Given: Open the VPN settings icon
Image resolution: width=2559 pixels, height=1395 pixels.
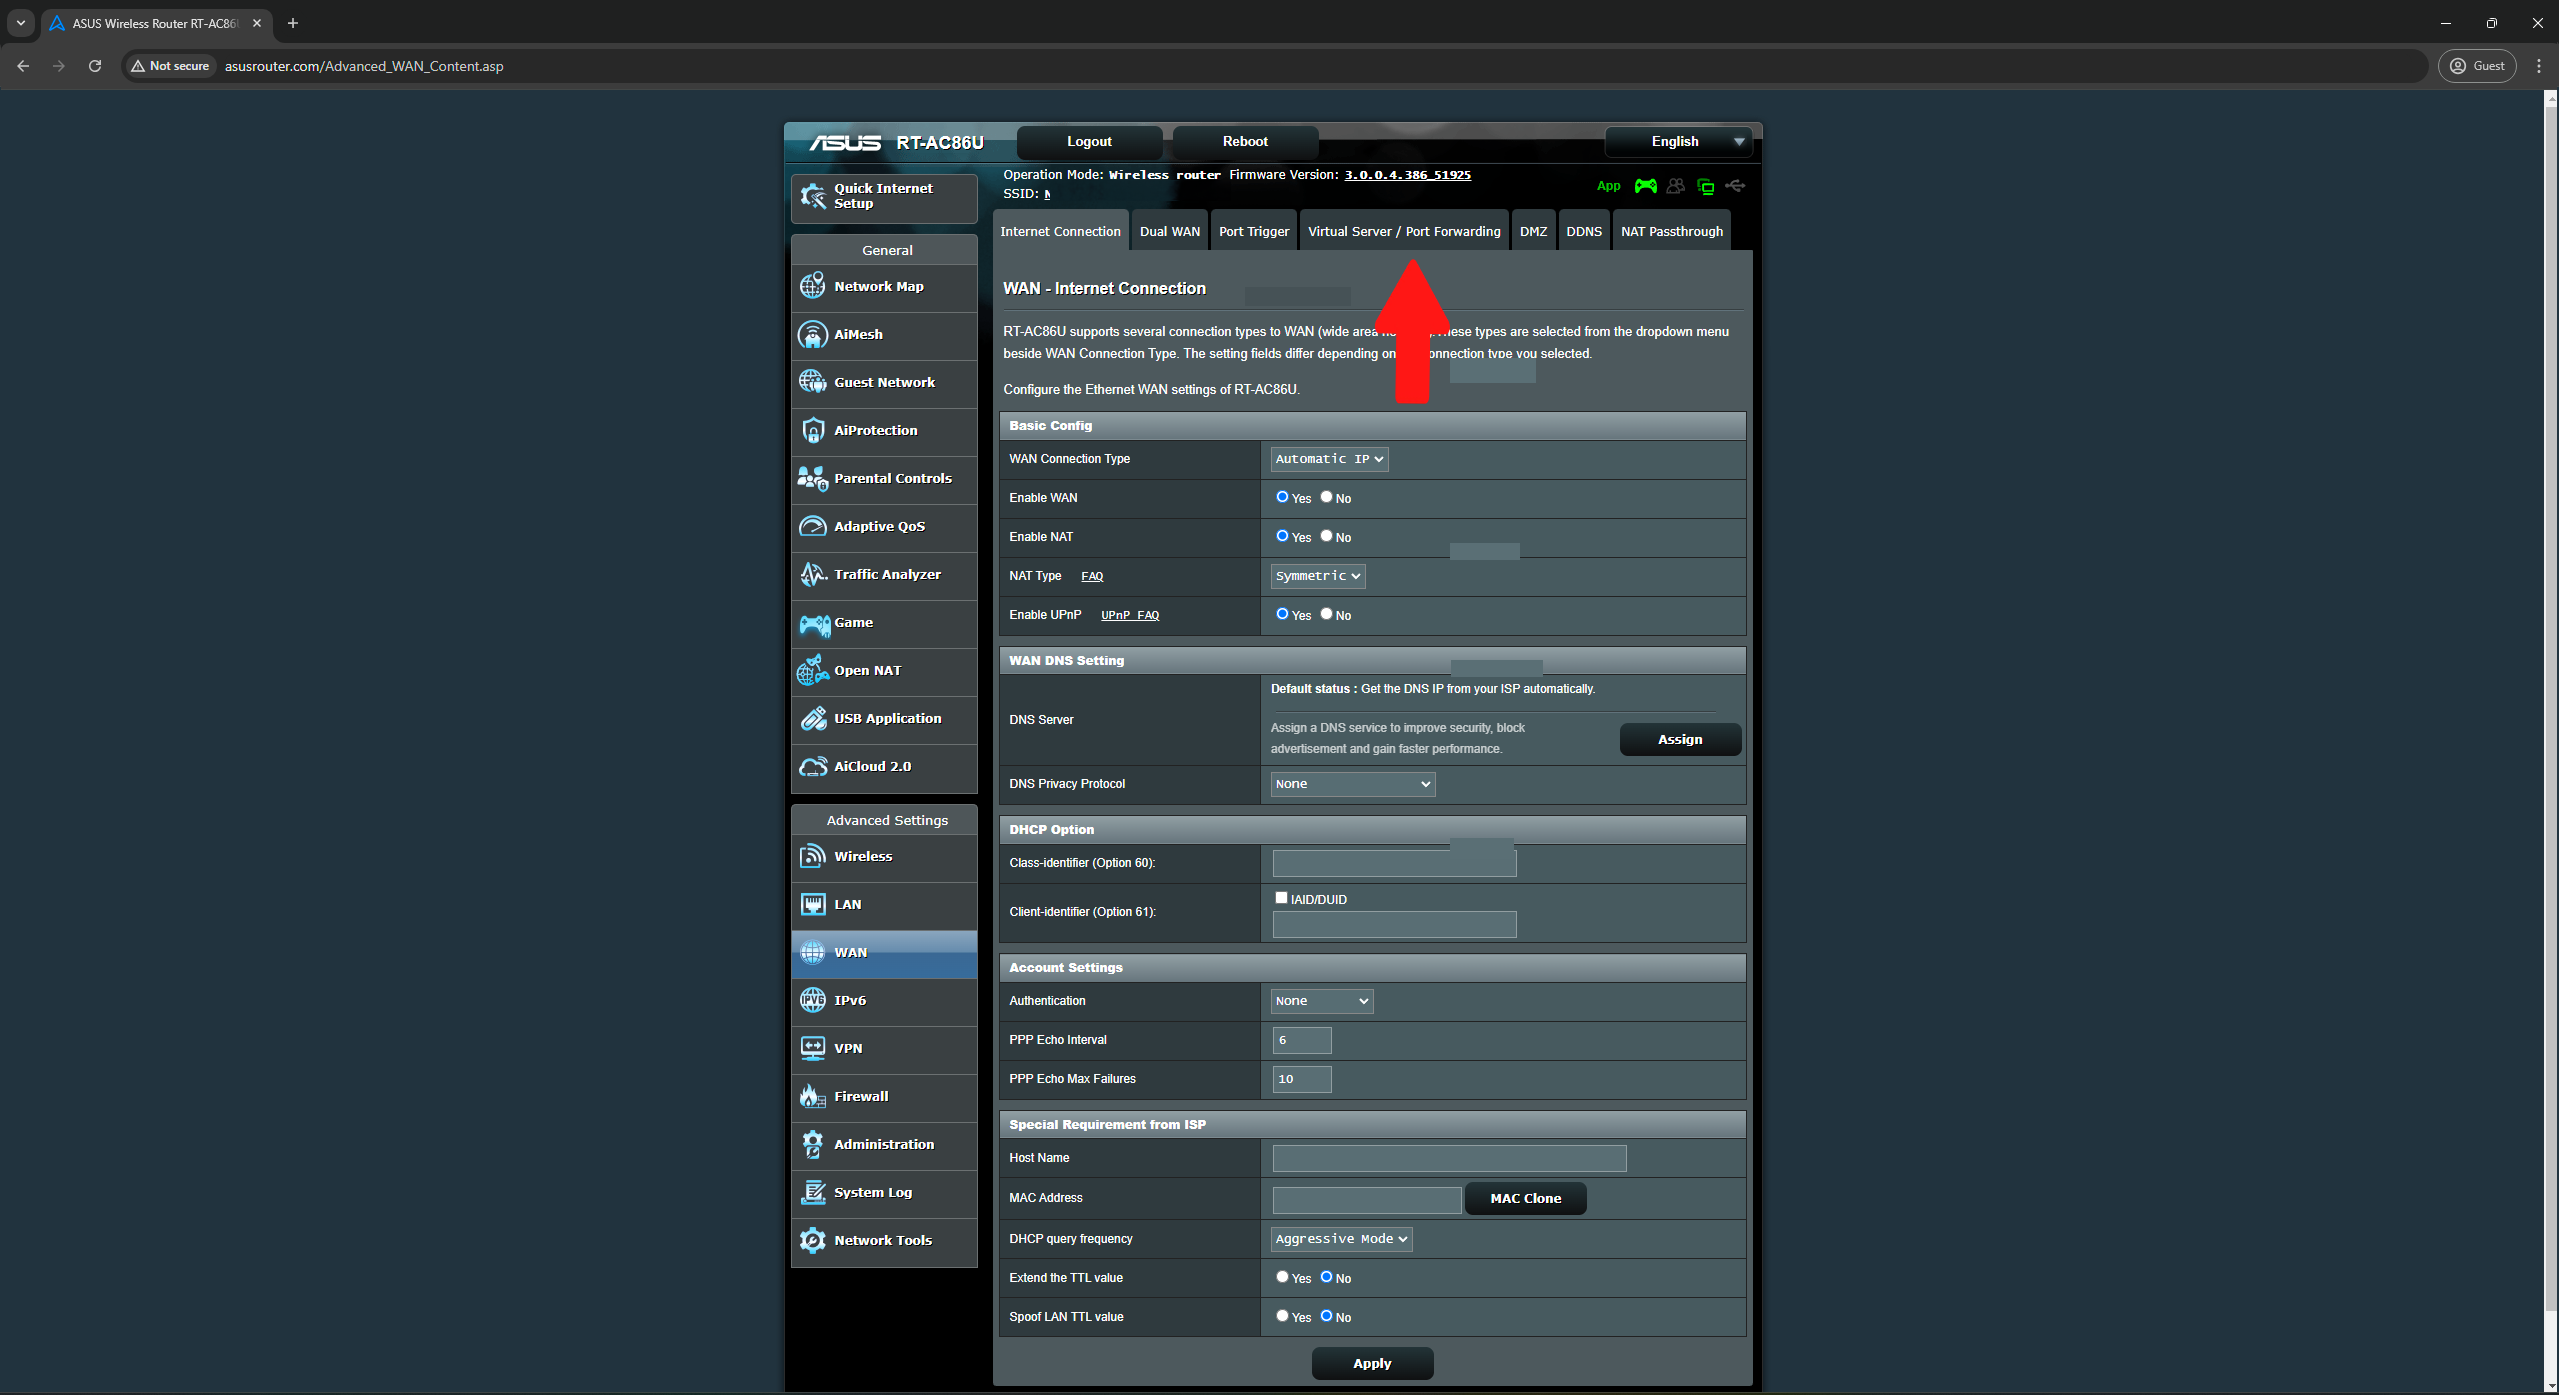Looking at the screenshot, I should (x=813, y=1048).
